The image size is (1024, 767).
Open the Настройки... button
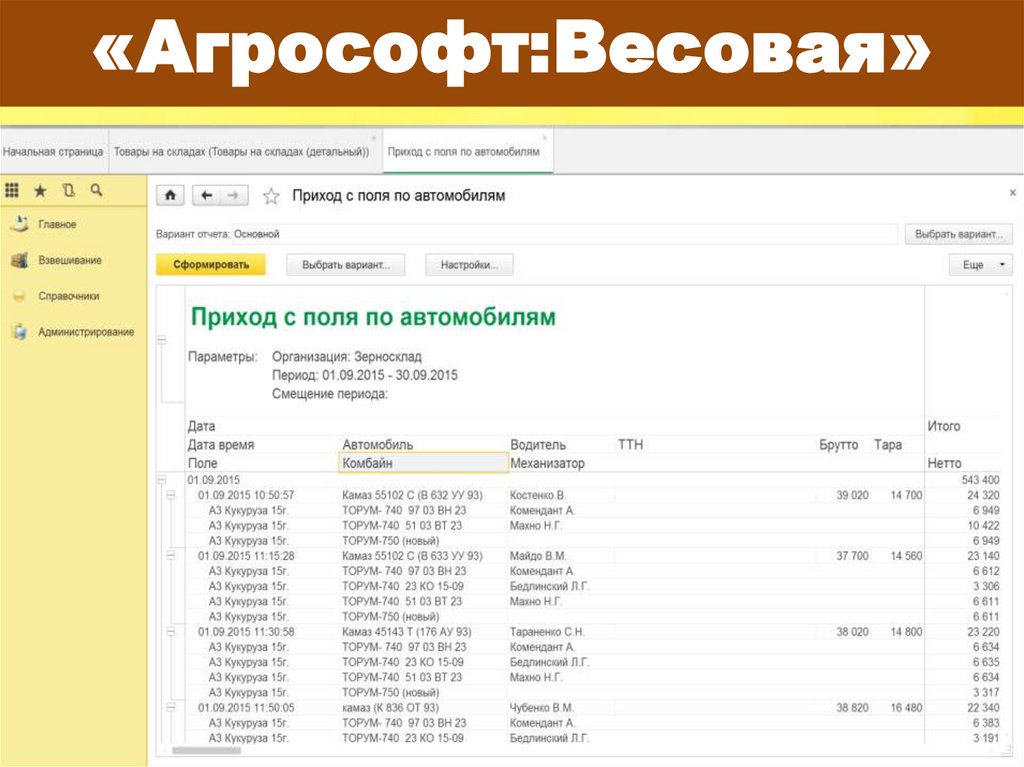[x=469, y=265]
